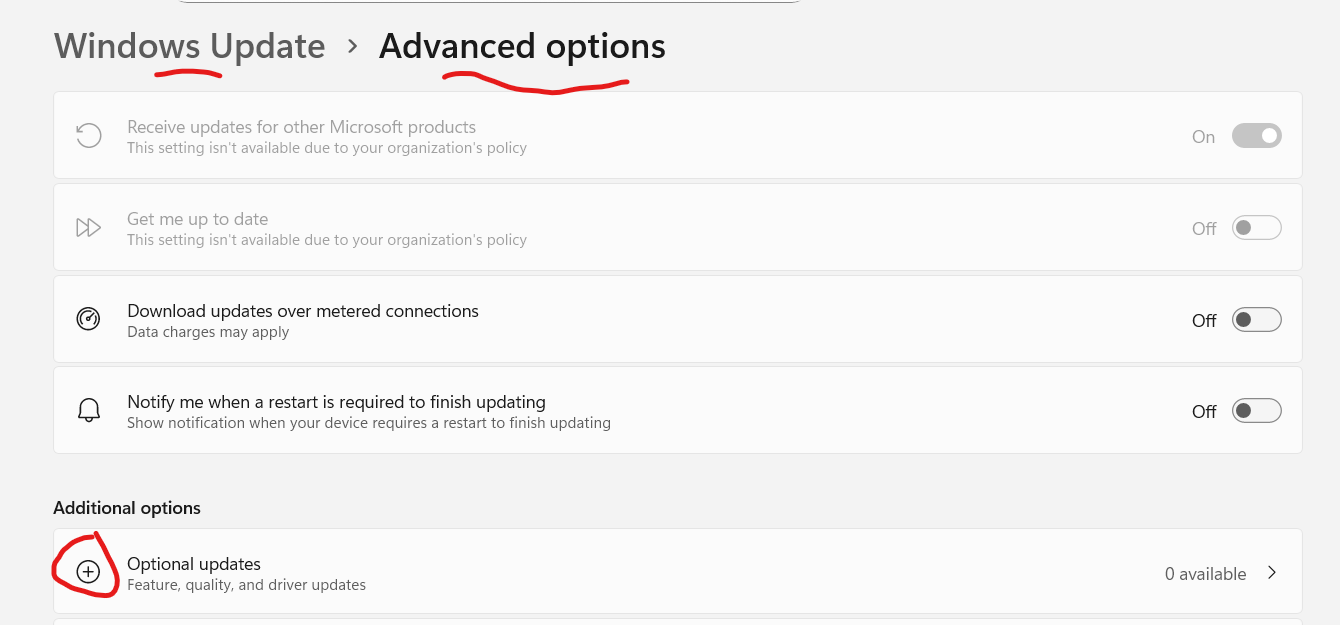Click the breadcrumb arrow after Windows Update
Screen dimensions: 1340x625
pos(352,46)
